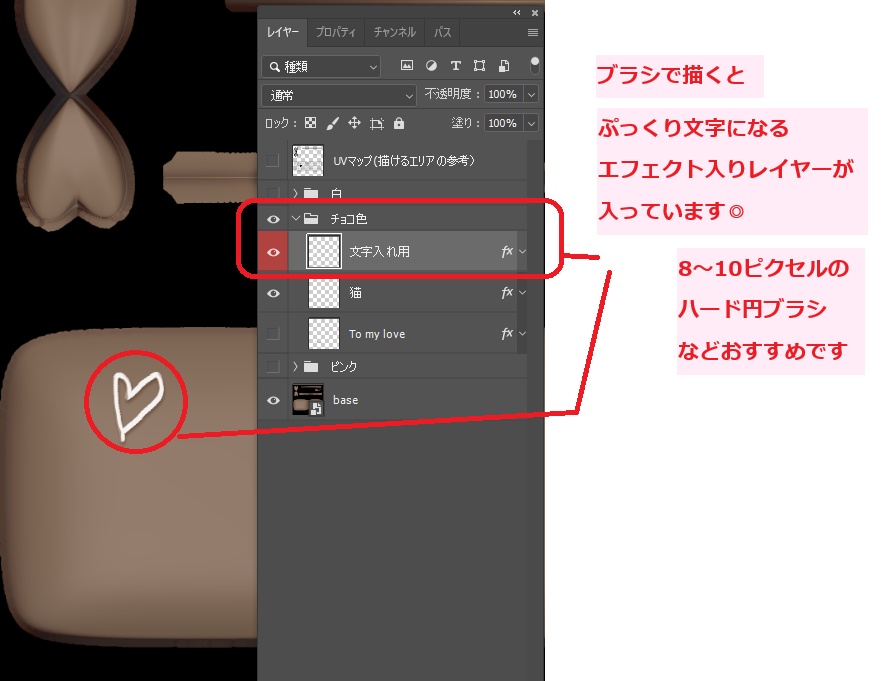This screenshot has width=885, height=681.
Task: Close the panel with X icon
Action: click(534, 12)
